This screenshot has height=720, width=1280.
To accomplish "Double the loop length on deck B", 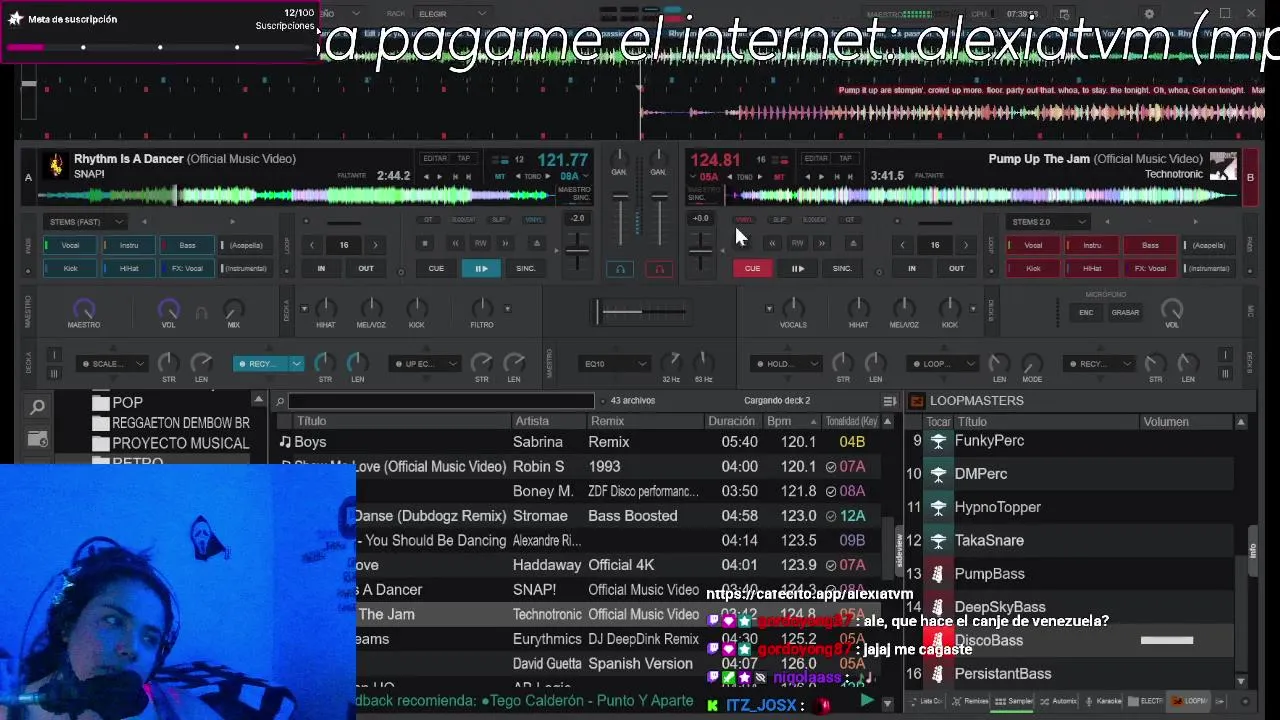I will point(966,245).
